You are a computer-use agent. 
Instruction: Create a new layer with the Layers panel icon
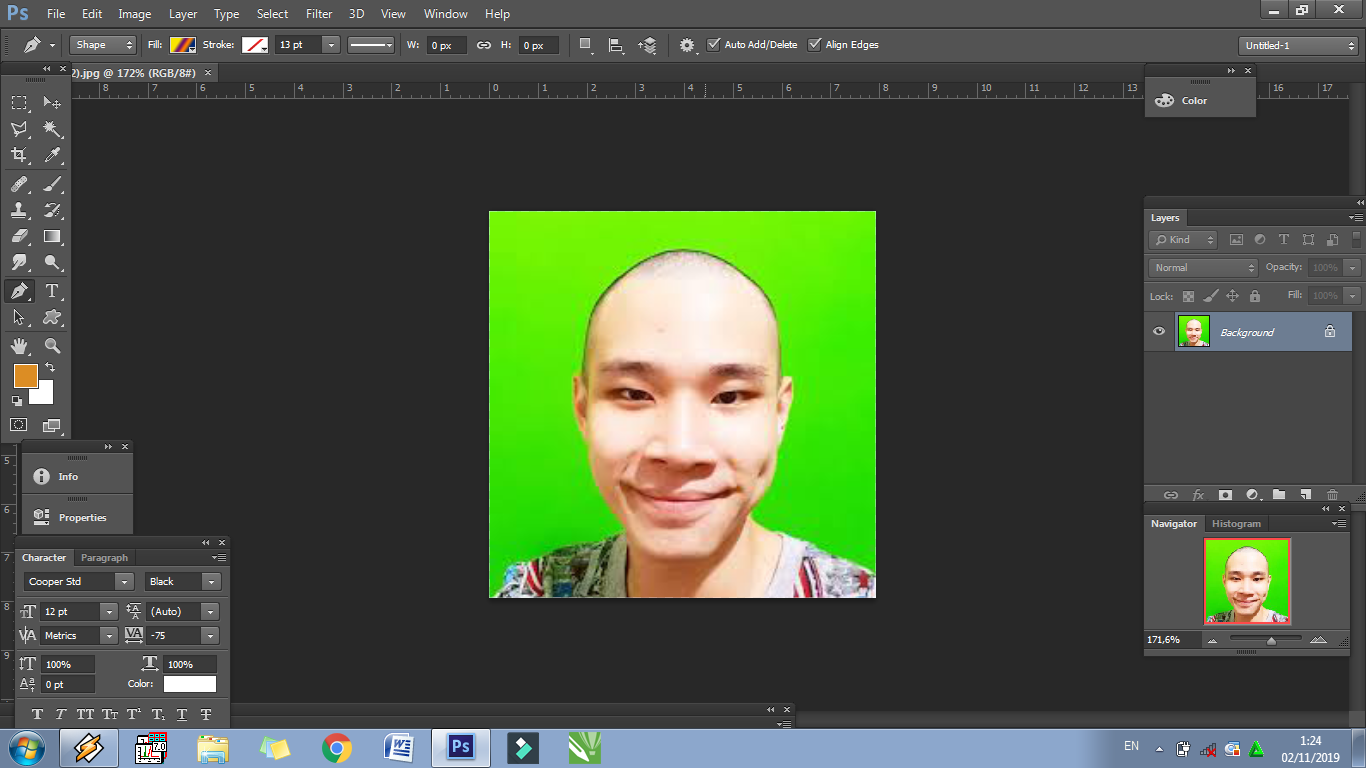pyautogui.click(x=1305, y=495)
